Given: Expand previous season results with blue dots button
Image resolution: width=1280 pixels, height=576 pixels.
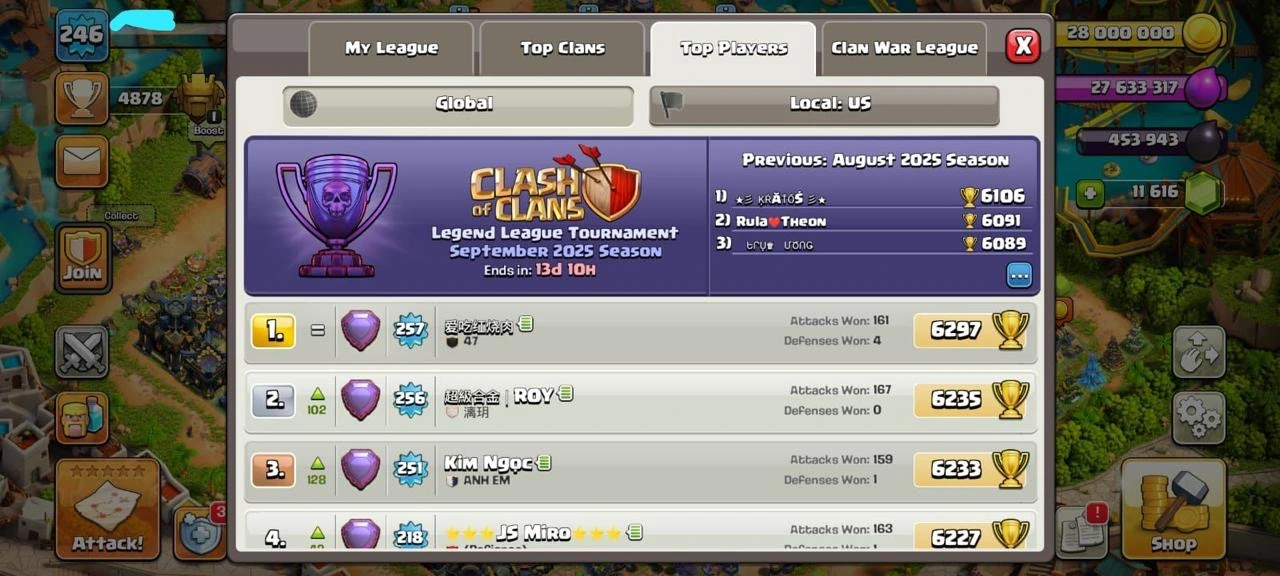Looking at the screenshot, I should (x=1019, y=275).
